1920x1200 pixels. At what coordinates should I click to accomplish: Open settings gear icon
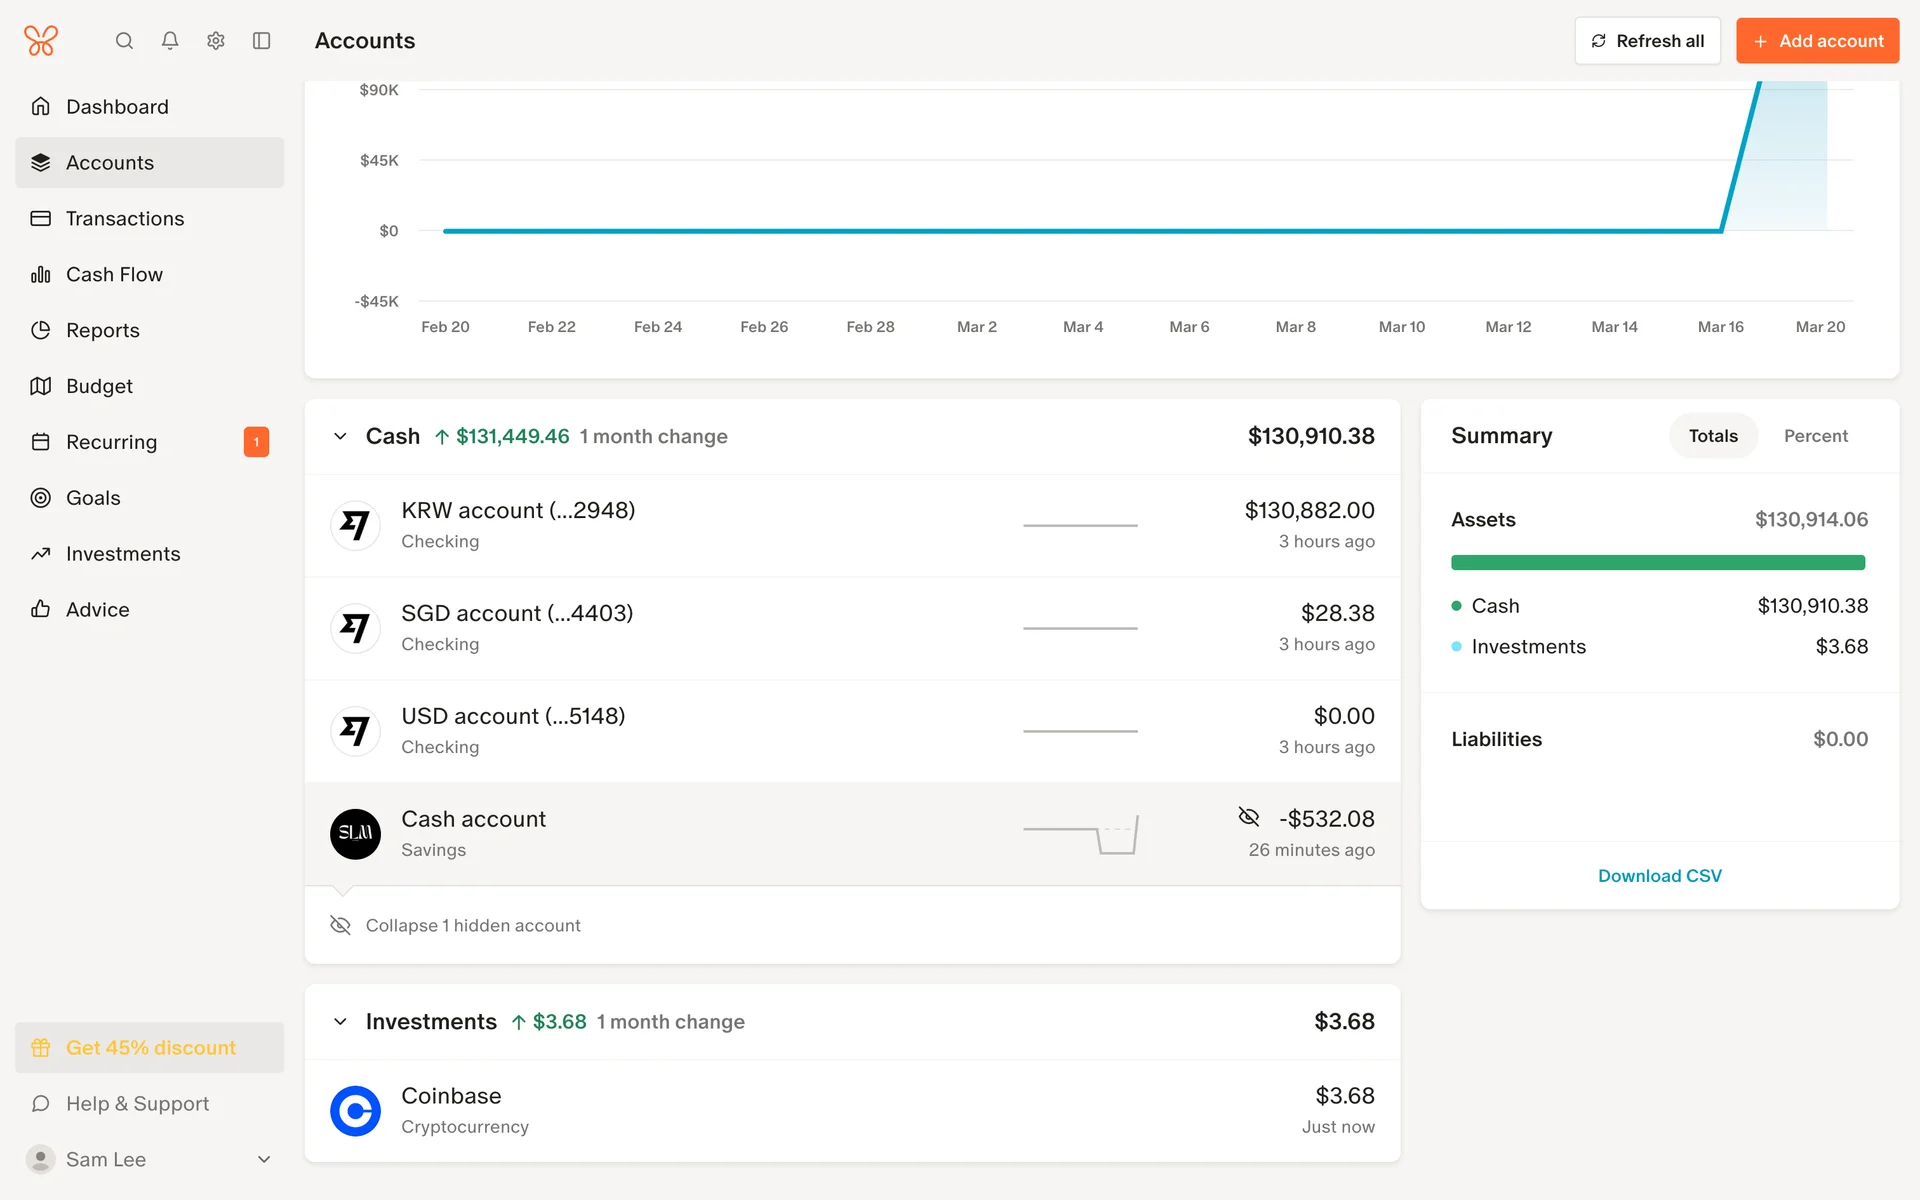pyautogui.click(x=216, y=41)
